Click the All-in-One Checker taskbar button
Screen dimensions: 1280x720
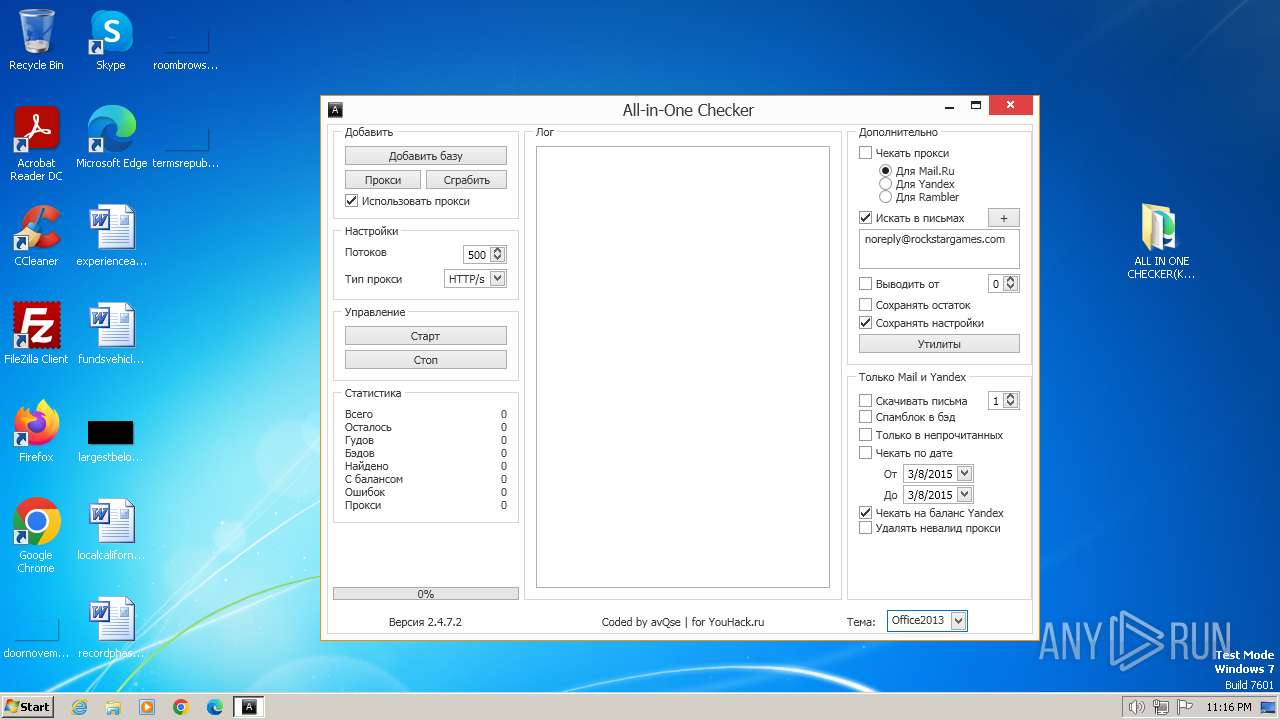pos(250,707)
